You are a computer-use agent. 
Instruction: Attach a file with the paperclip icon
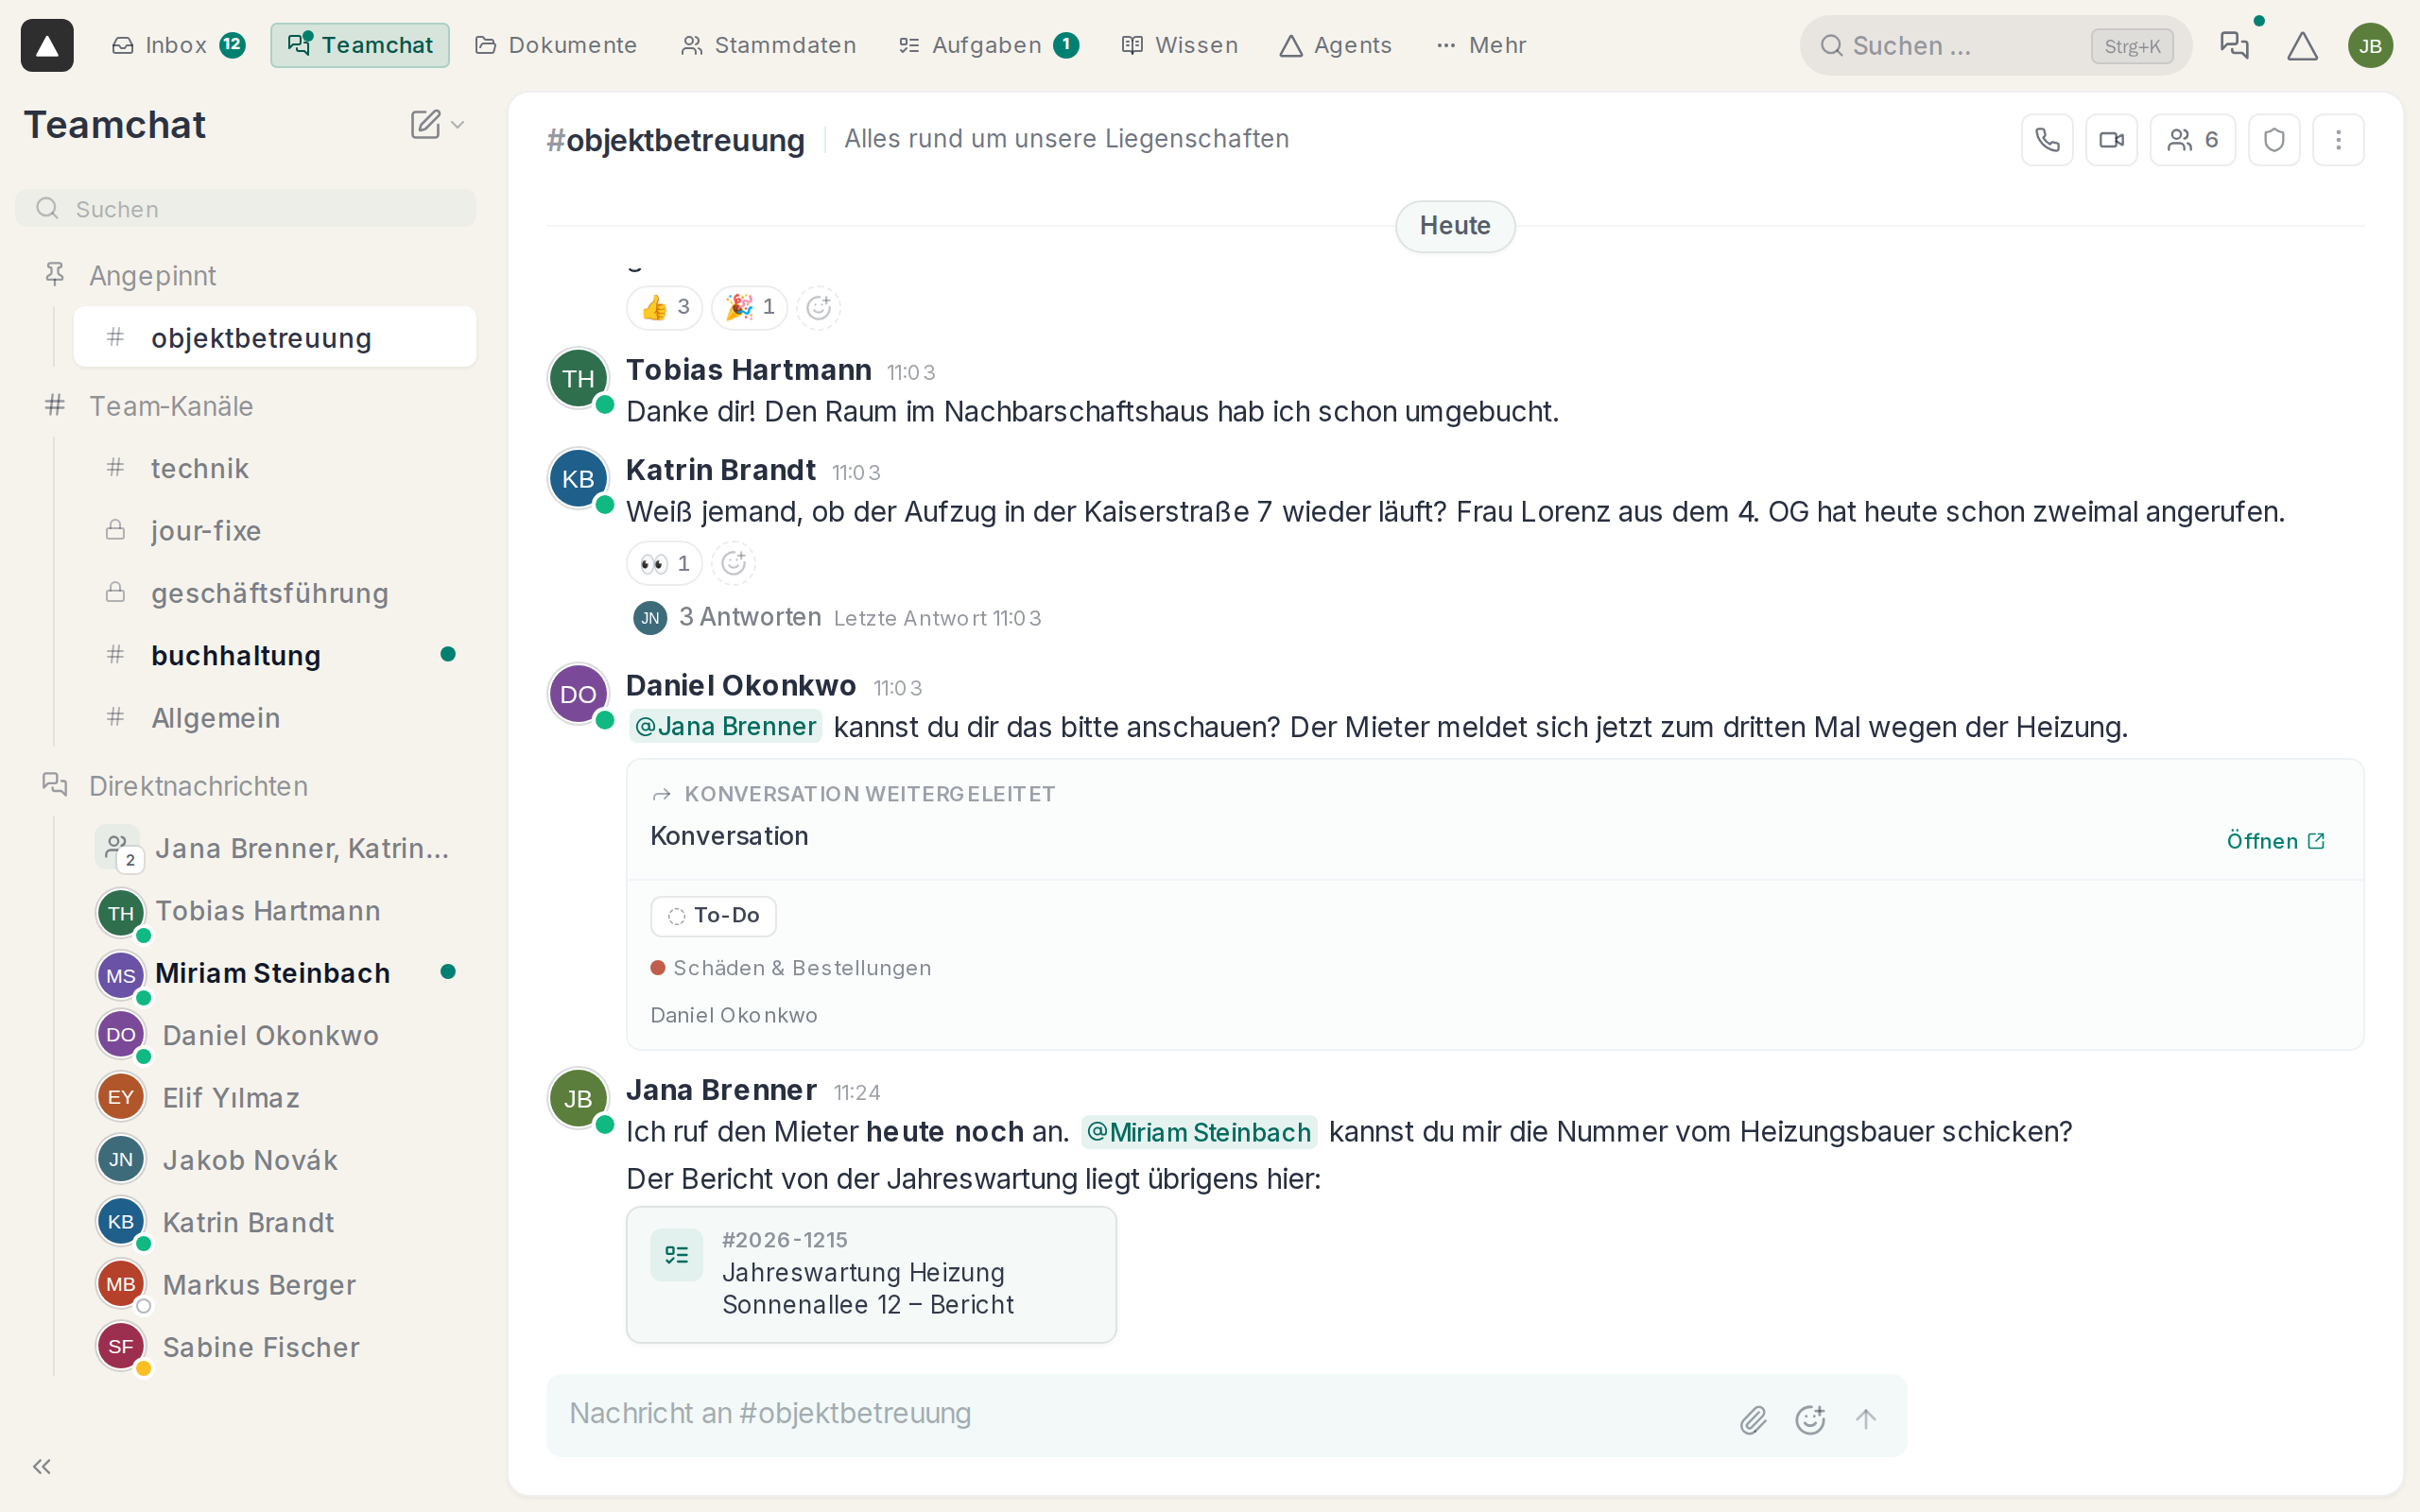click(1753, 1419)
